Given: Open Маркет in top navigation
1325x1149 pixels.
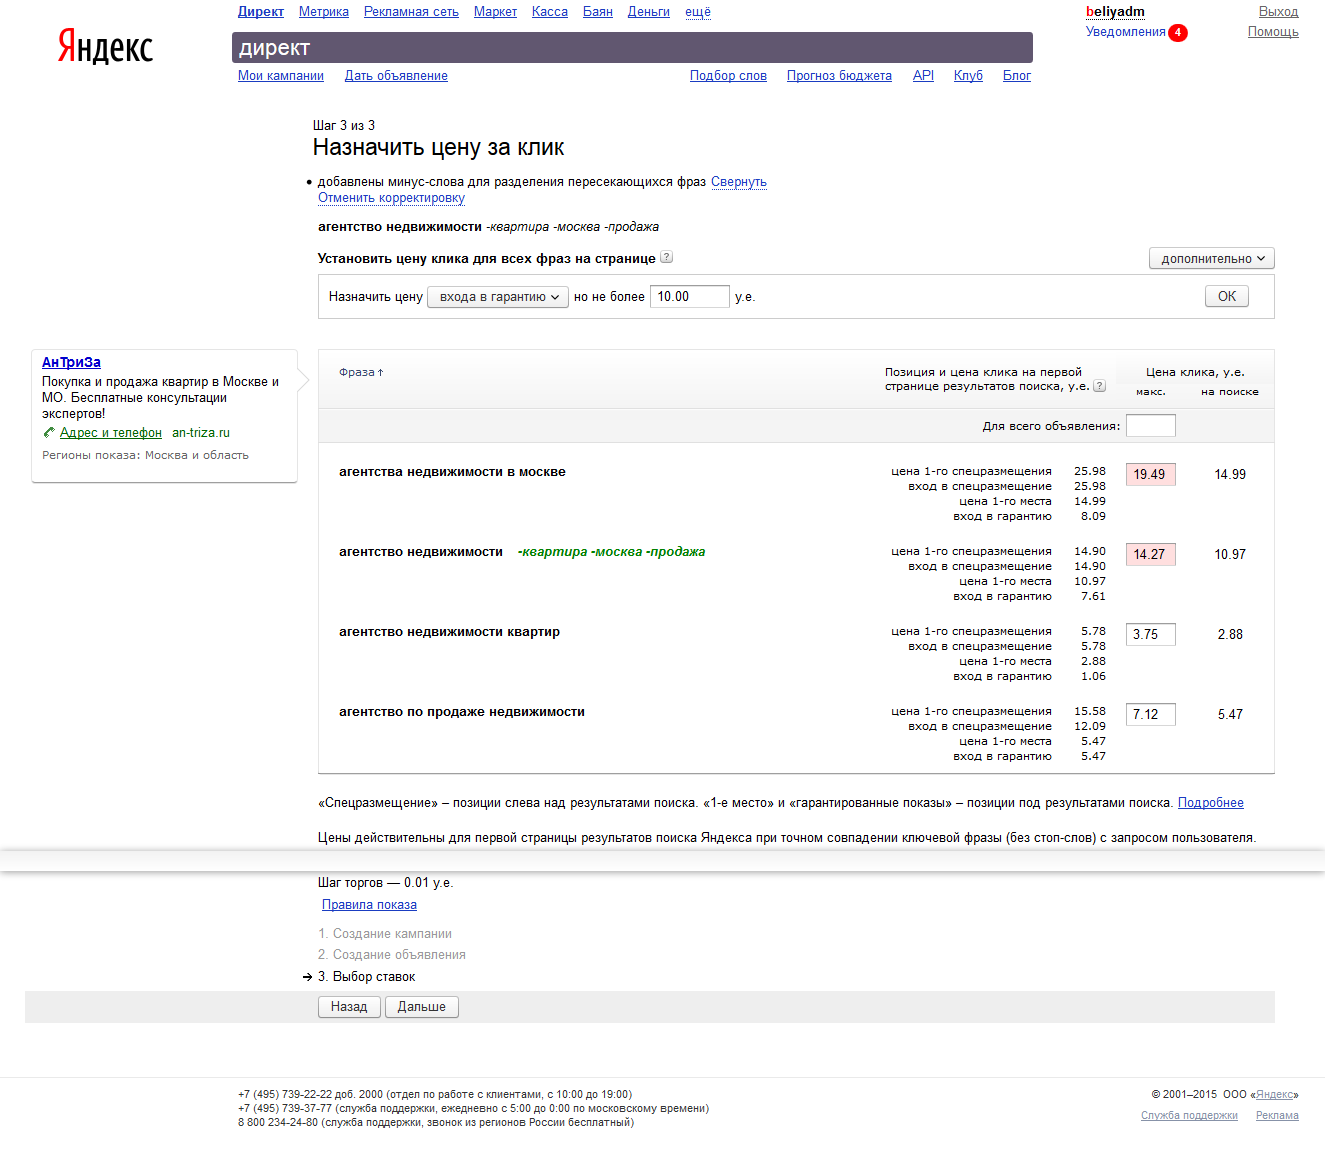Looking at the screenshot, I should click(495, 12).
